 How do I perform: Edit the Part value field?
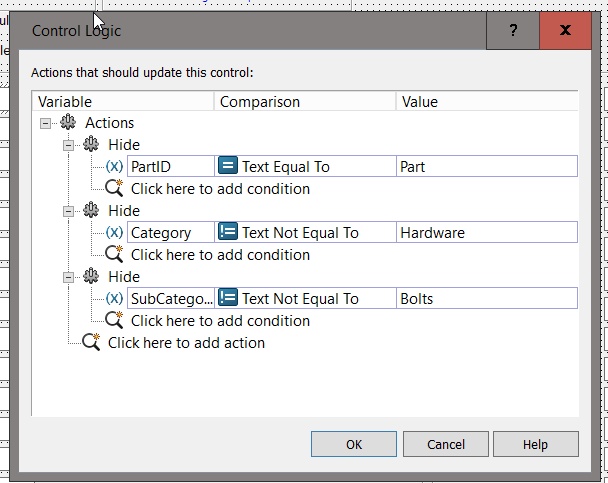tap(487, 166)
